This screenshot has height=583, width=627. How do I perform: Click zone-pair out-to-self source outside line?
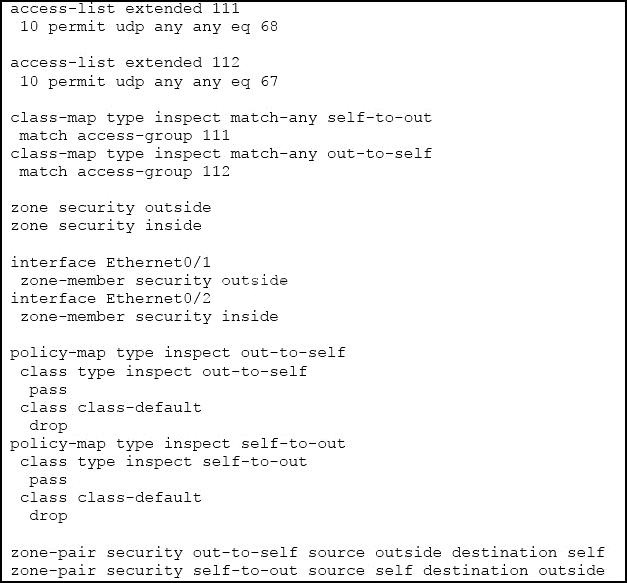(x=308, y=553)
